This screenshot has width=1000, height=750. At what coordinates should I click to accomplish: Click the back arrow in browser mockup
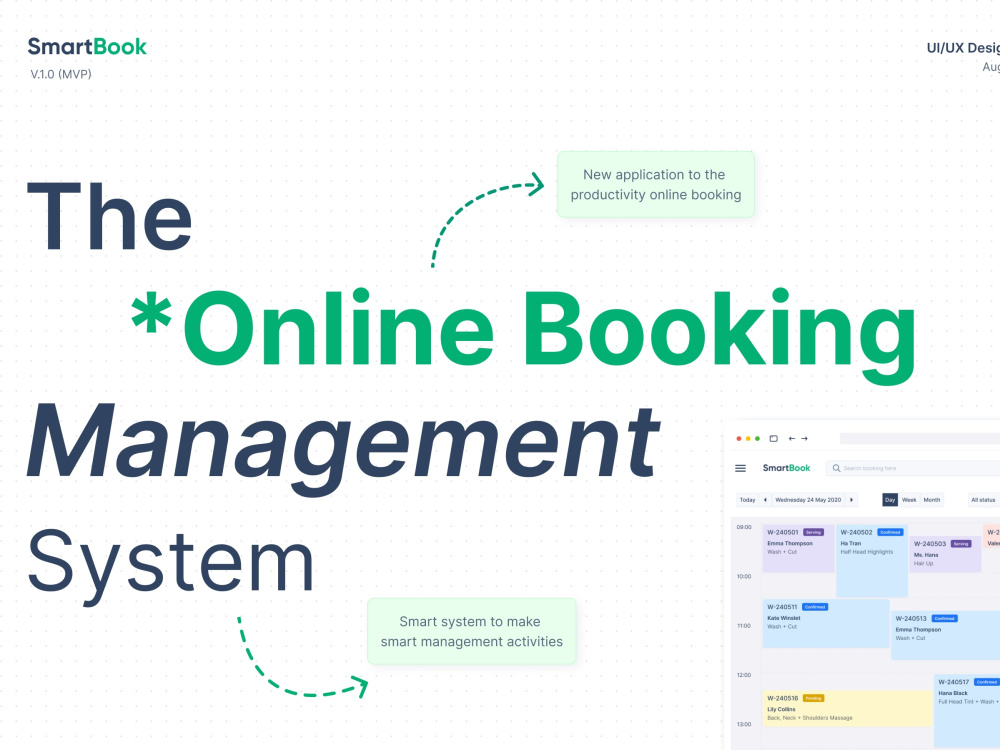coord(791,439)
